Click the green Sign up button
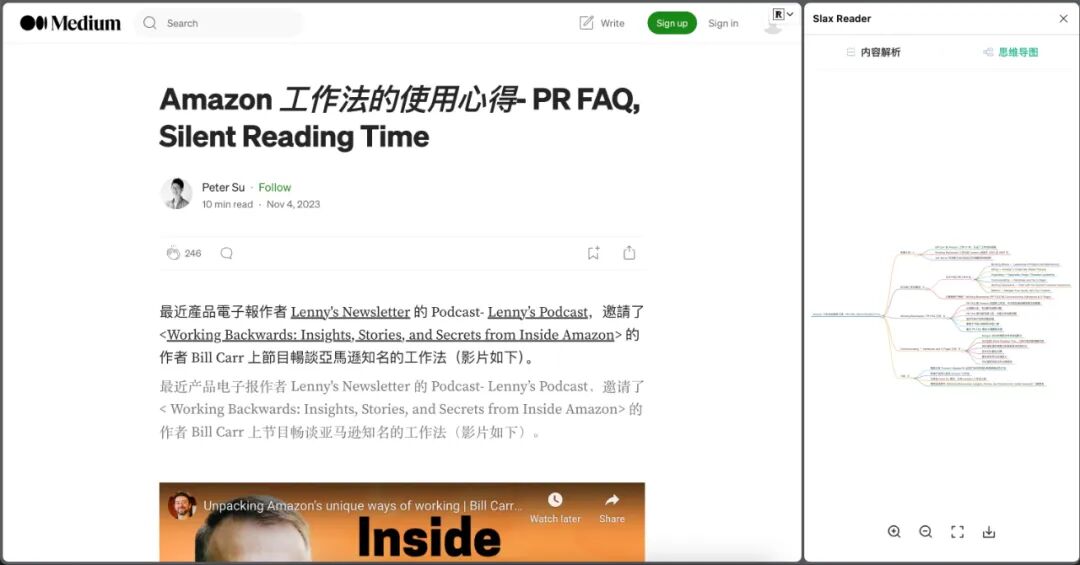The image size is (1080, 565). point(672,23)
